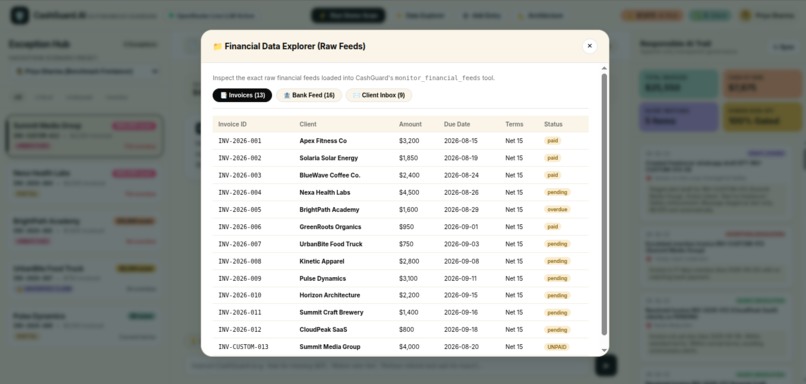Click the paid status for Apex Fitness Co

pos(553,140)
